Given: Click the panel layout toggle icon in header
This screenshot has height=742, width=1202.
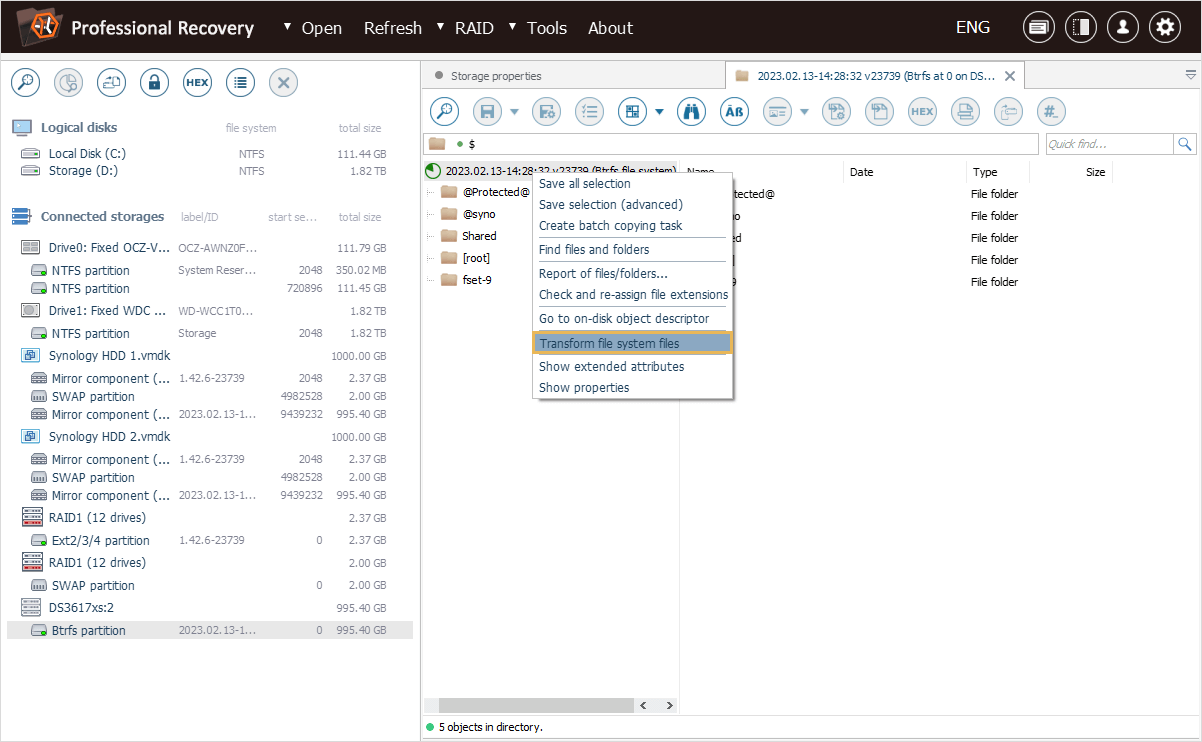Looking at the screenshot, I should pos(1081,28).
